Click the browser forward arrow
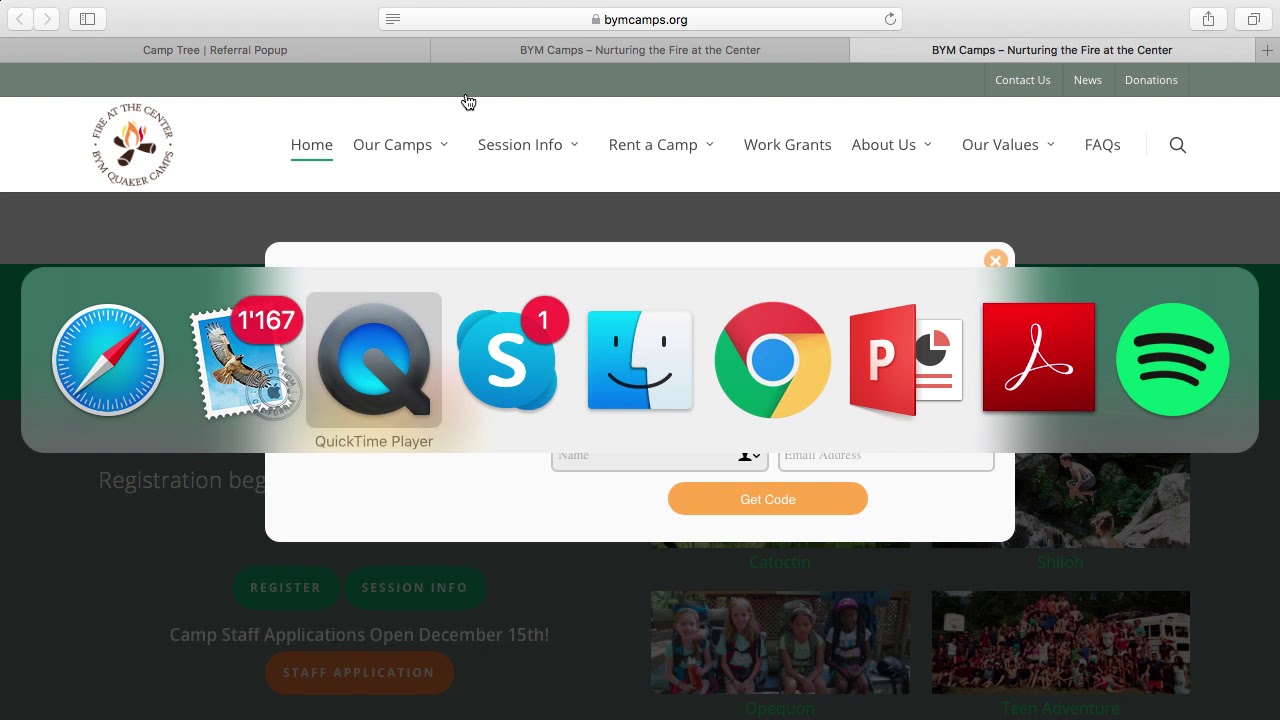Viewport: 1280px width, 720px height. tap(47, 19)
